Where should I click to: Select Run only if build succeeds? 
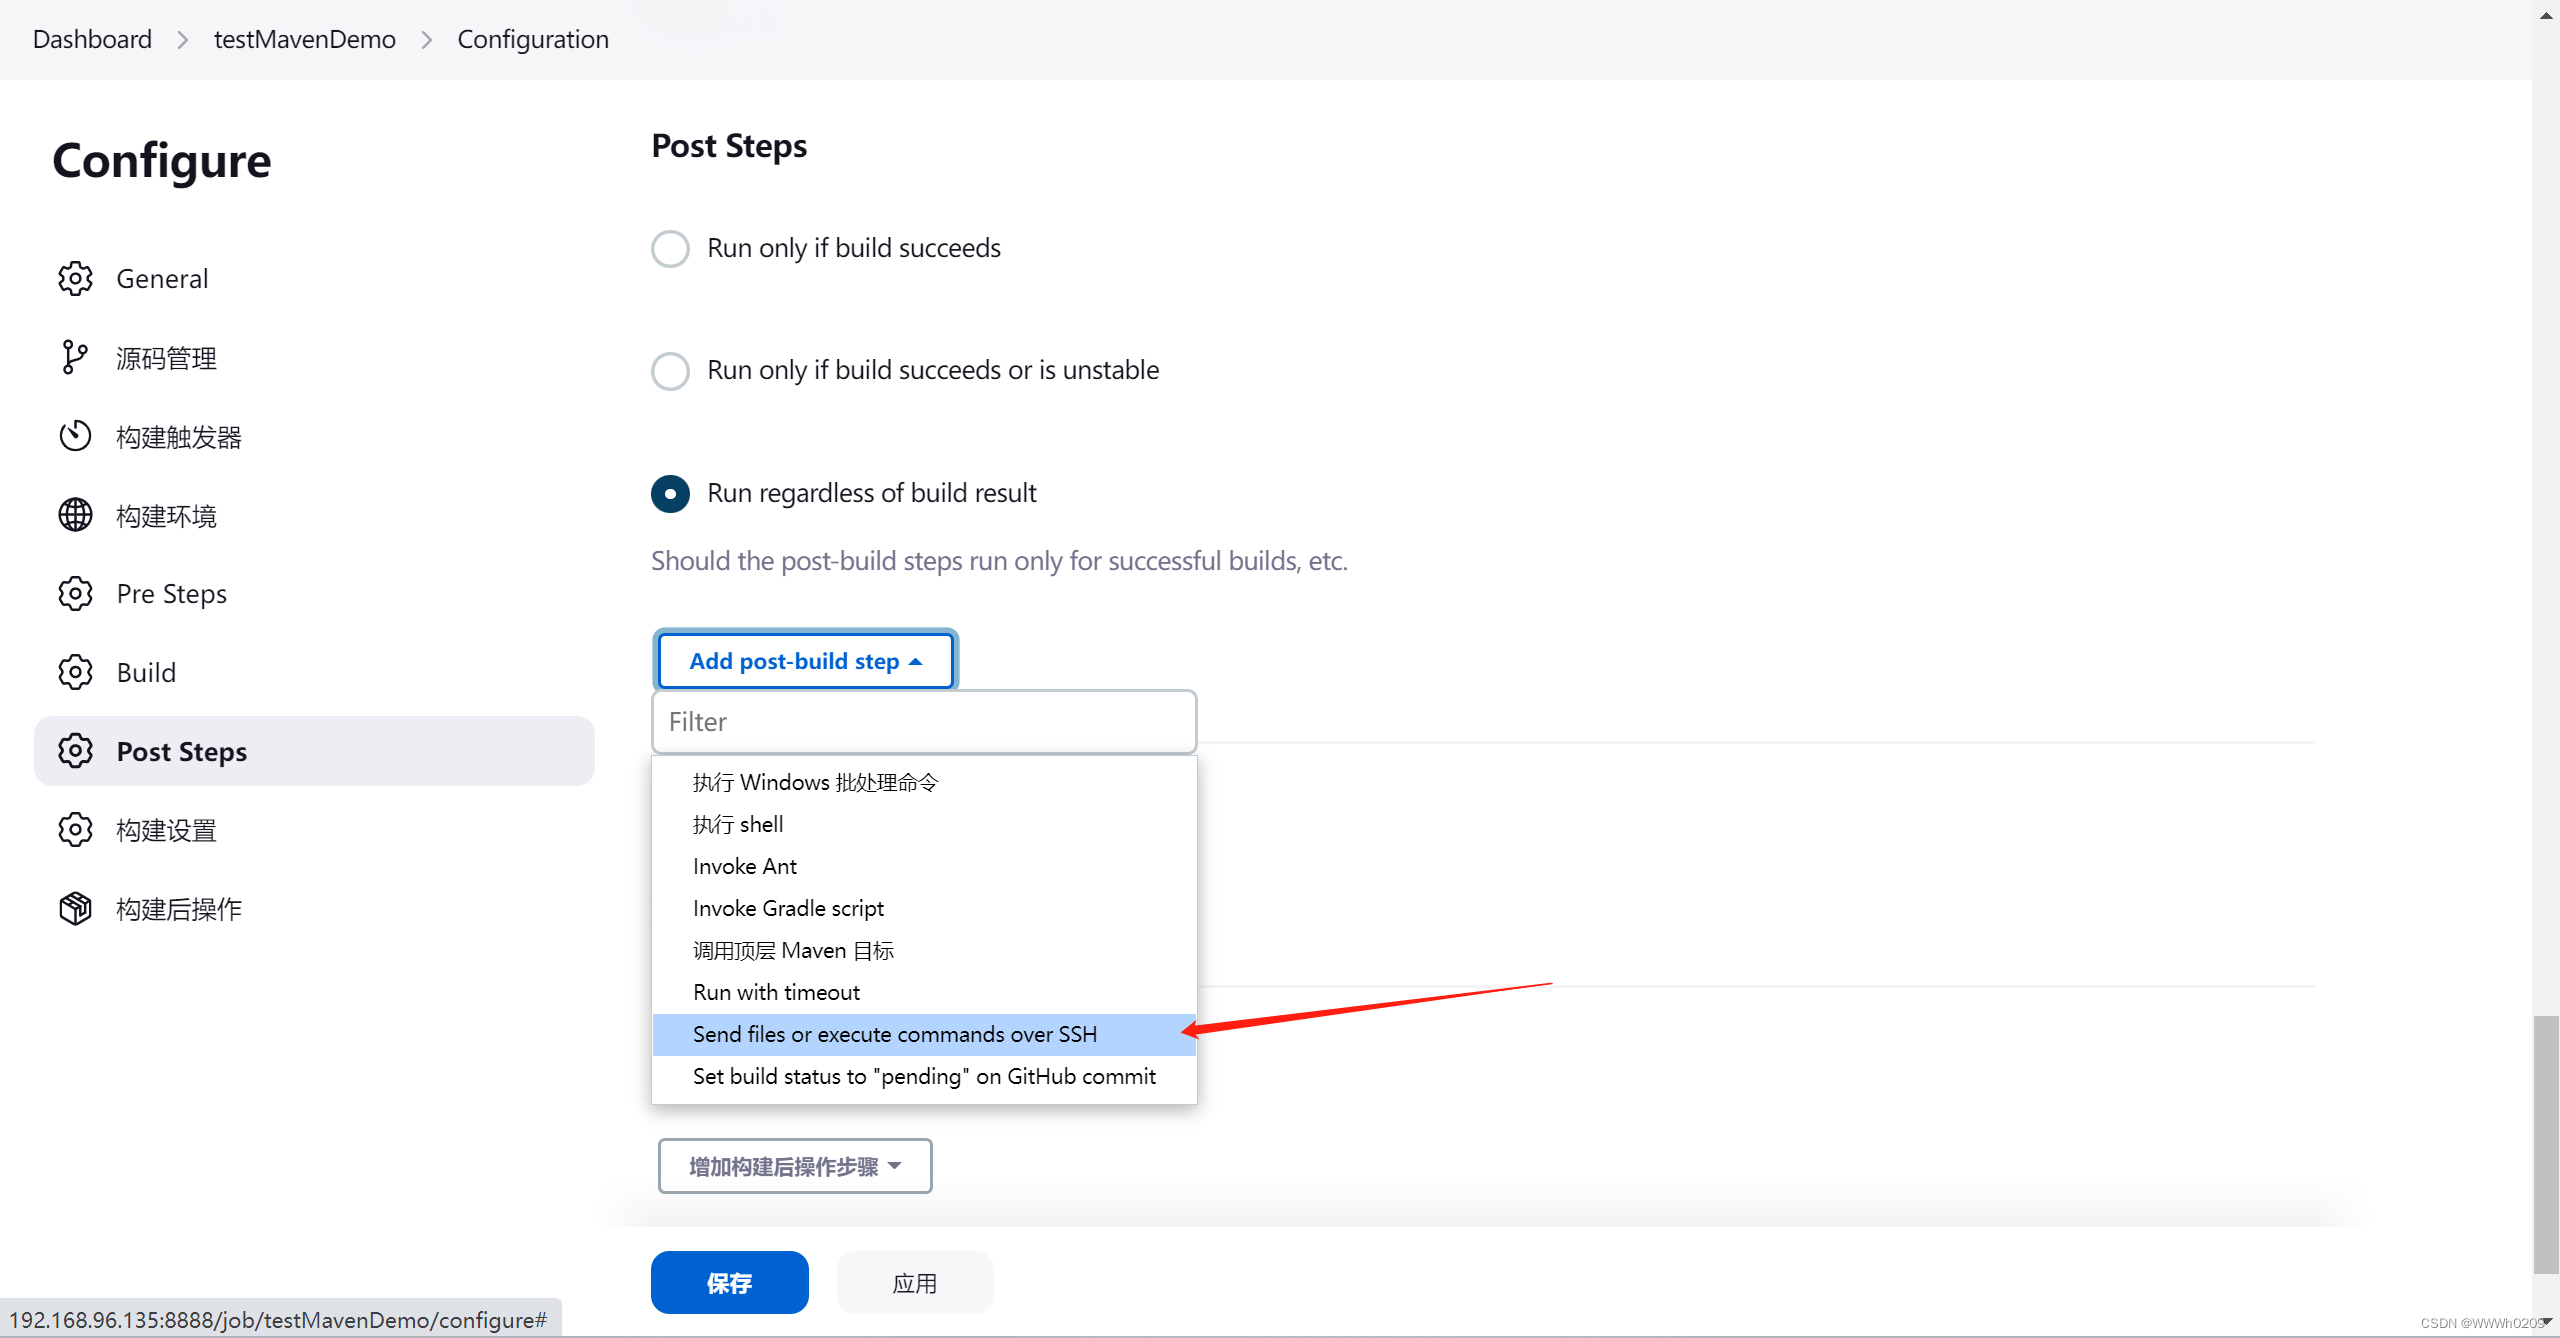670,249
